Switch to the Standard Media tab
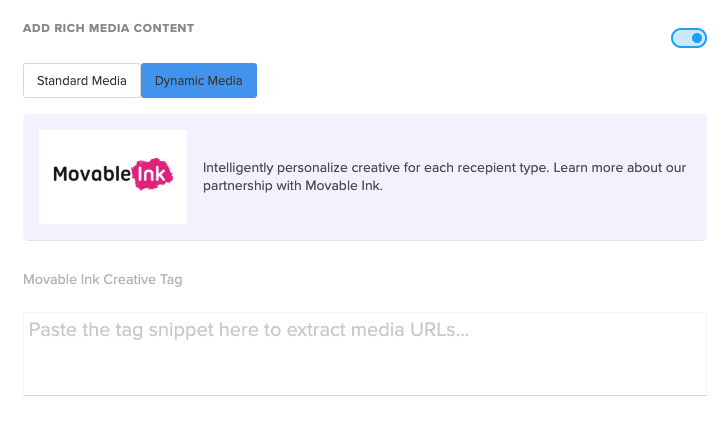The height and width of the screenshot is (423, 728). point(82,81)
